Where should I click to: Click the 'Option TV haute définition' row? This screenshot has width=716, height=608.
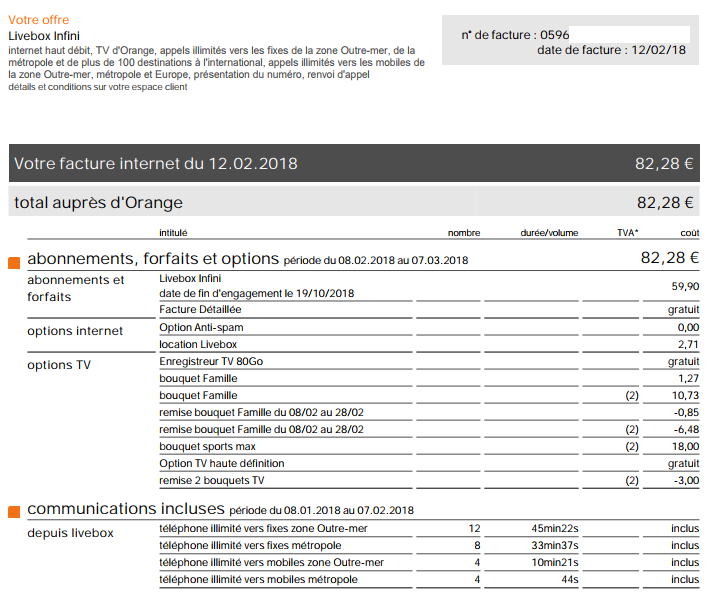pos(429,464)
